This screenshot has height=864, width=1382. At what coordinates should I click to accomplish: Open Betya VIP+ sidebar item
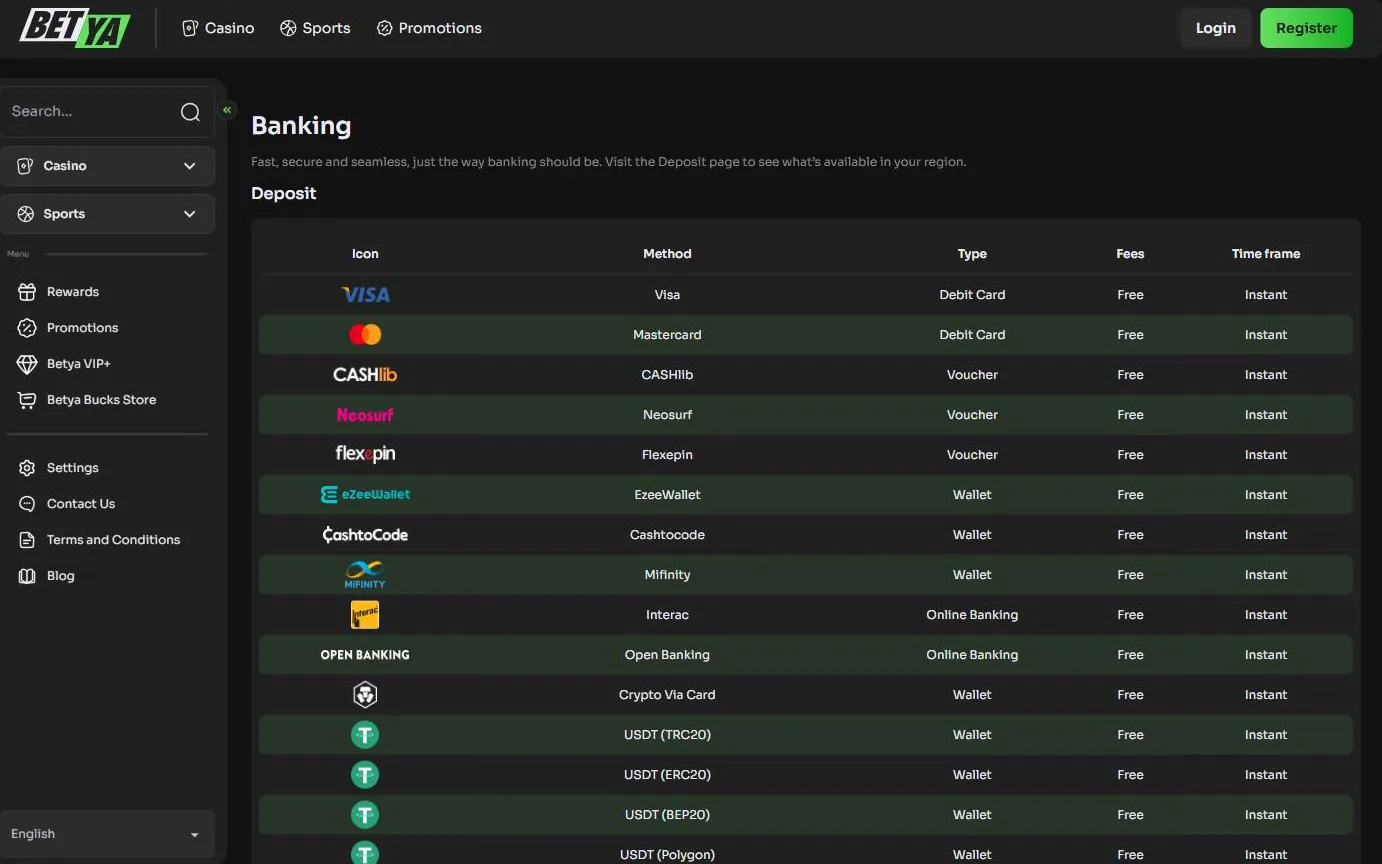[x=79, y=364]
